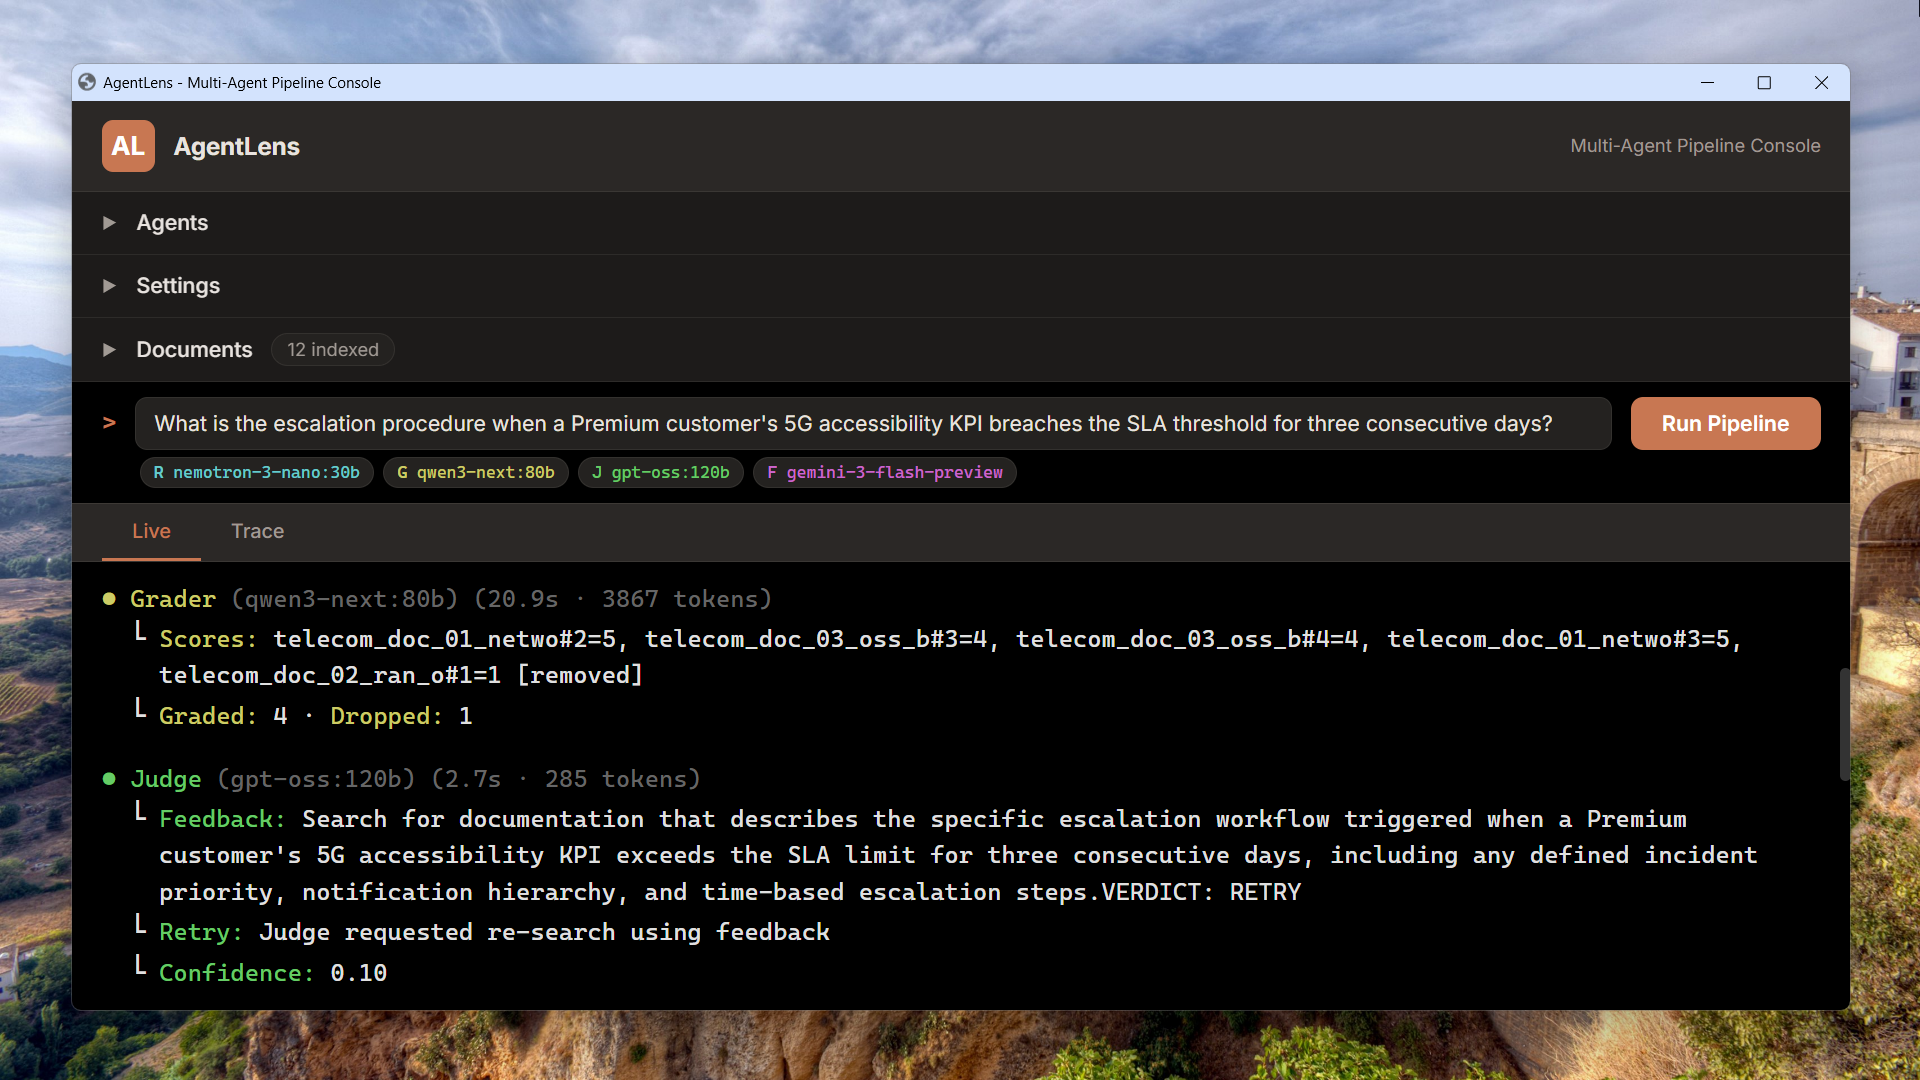Click the AgentLens title text

pyautogui.click(x=237, y=147)
